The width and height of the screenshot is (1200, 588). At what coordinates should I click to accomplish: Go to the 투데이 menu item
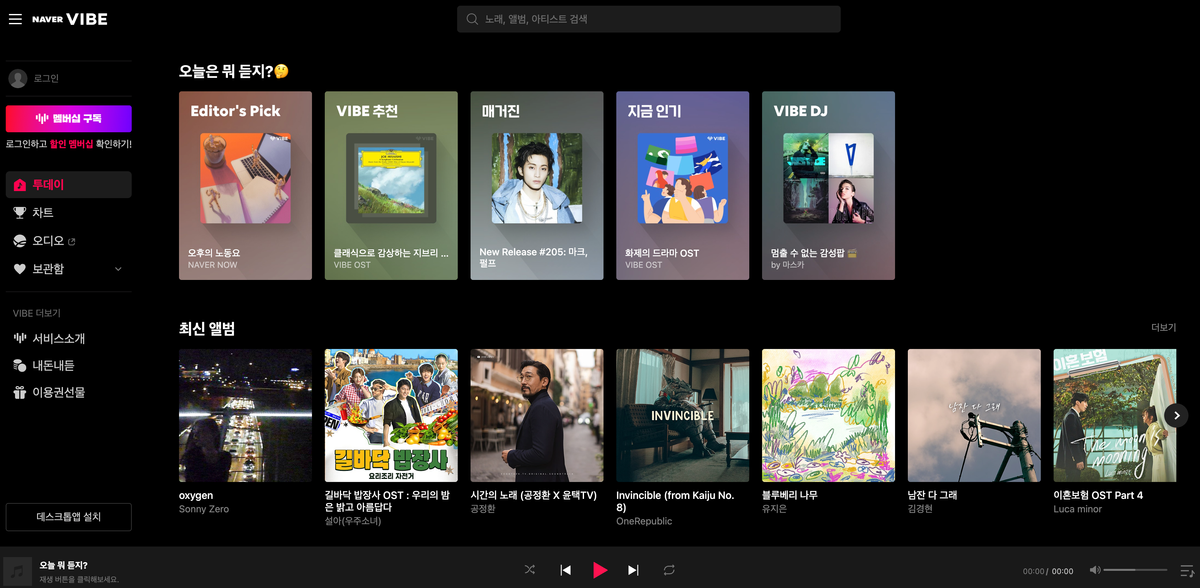click(69, 185)
